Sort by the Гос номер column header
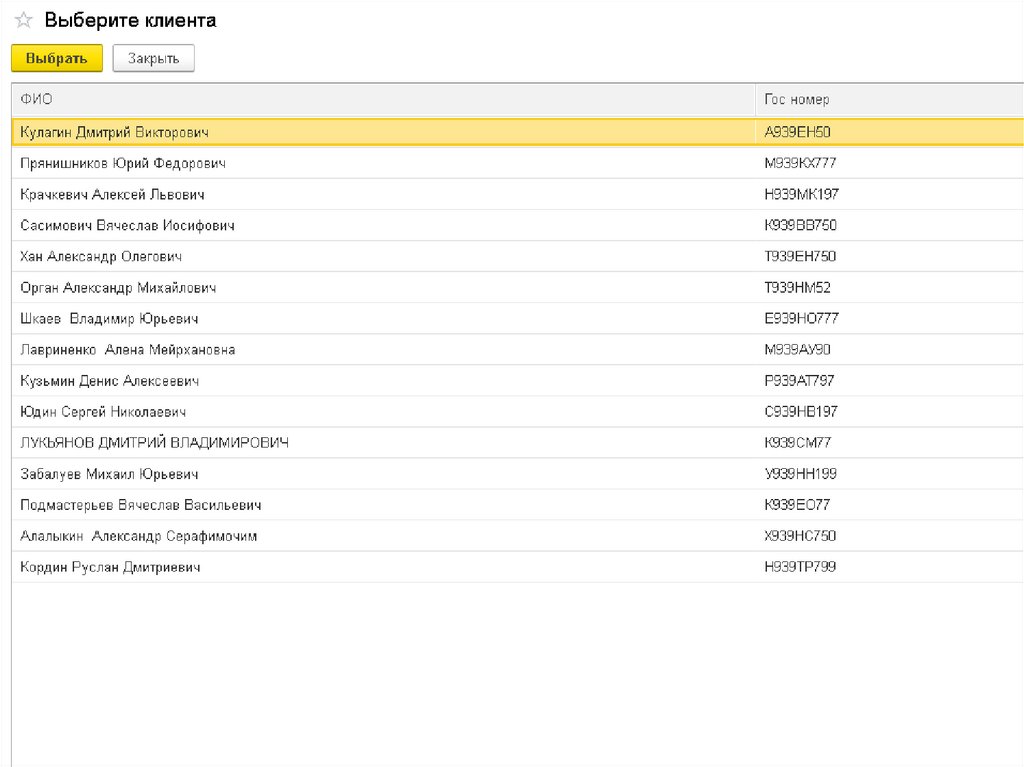This screenshot has height=767, width=1024. (796, 100)
